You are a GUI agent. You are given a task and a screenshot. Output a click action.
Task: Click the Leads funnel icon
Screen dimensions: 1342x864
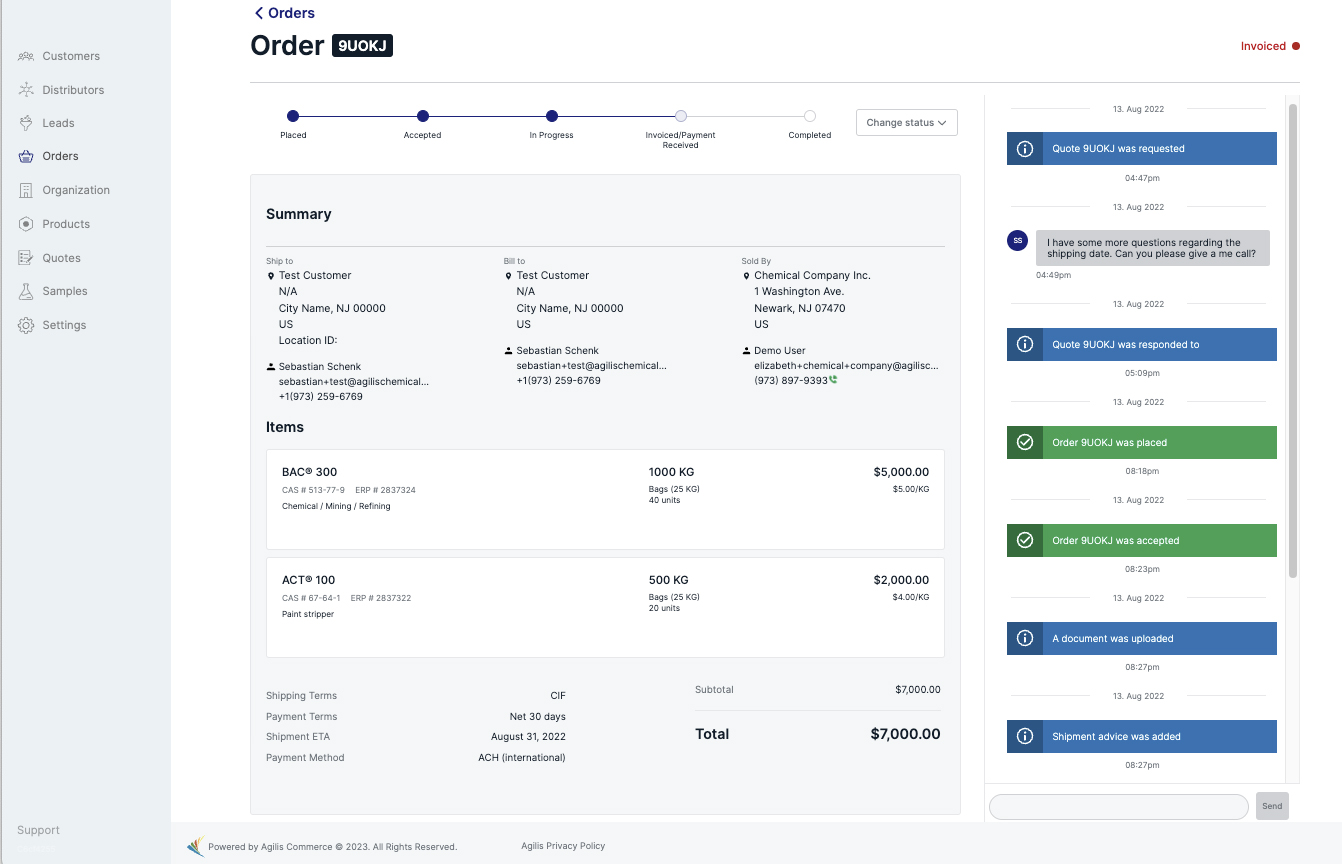point(26,123)
